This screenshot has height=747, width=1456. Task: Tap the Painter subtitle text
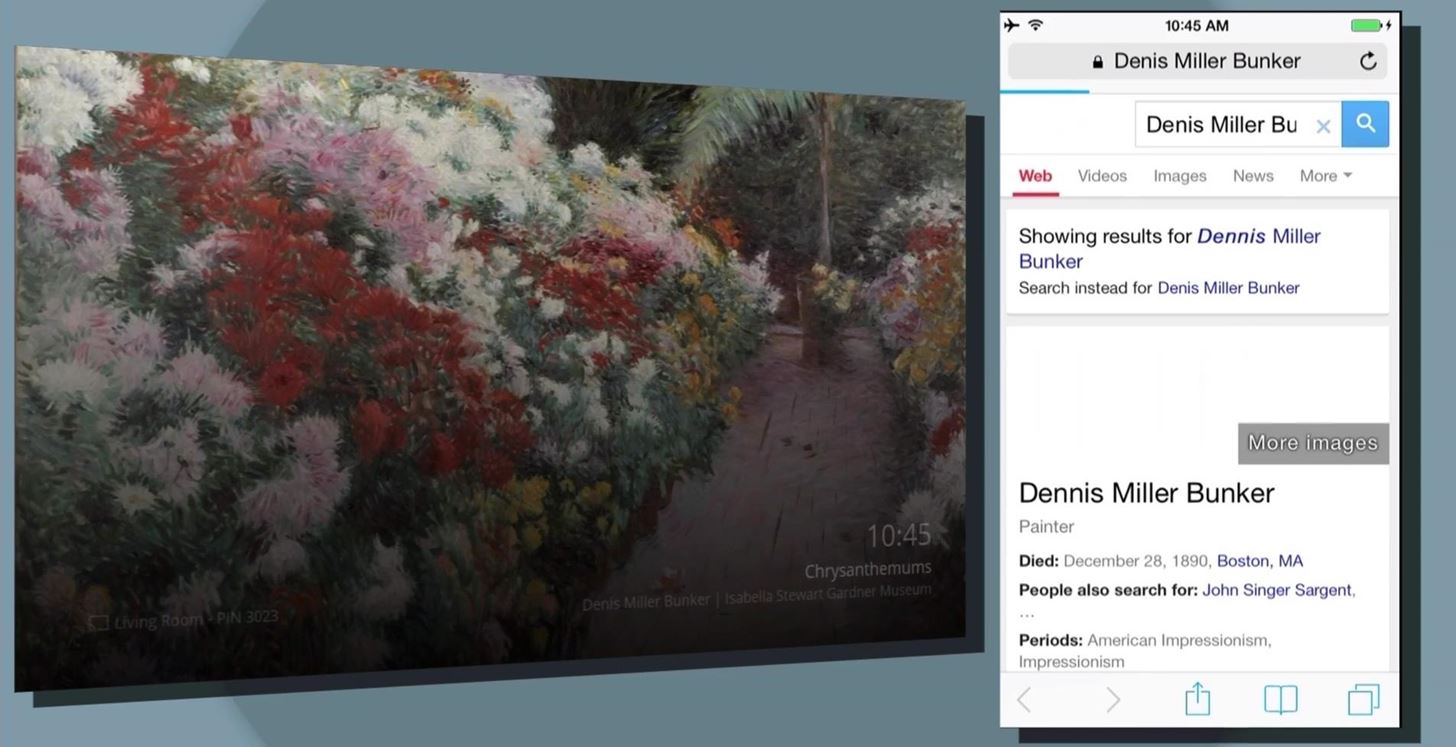pos(1046,527)
